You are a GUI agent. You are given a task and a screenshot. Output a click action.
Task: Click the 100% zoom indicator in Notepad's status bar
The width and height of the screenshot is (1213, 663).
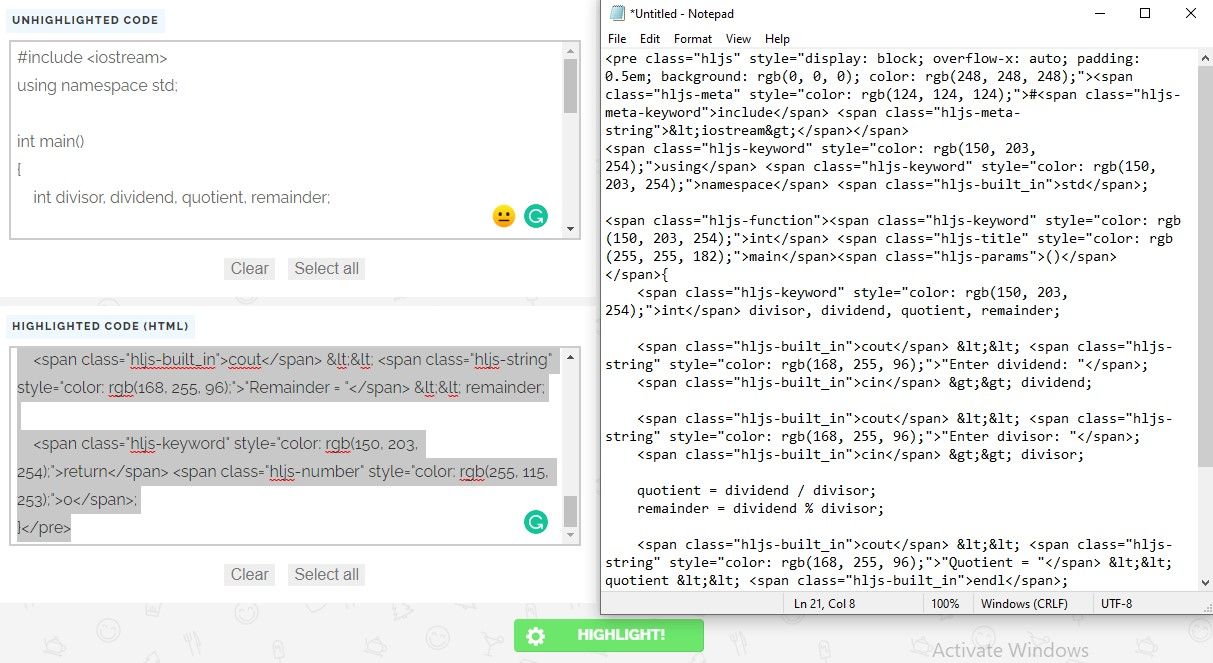pyautogui.click(x=947, y=603)
